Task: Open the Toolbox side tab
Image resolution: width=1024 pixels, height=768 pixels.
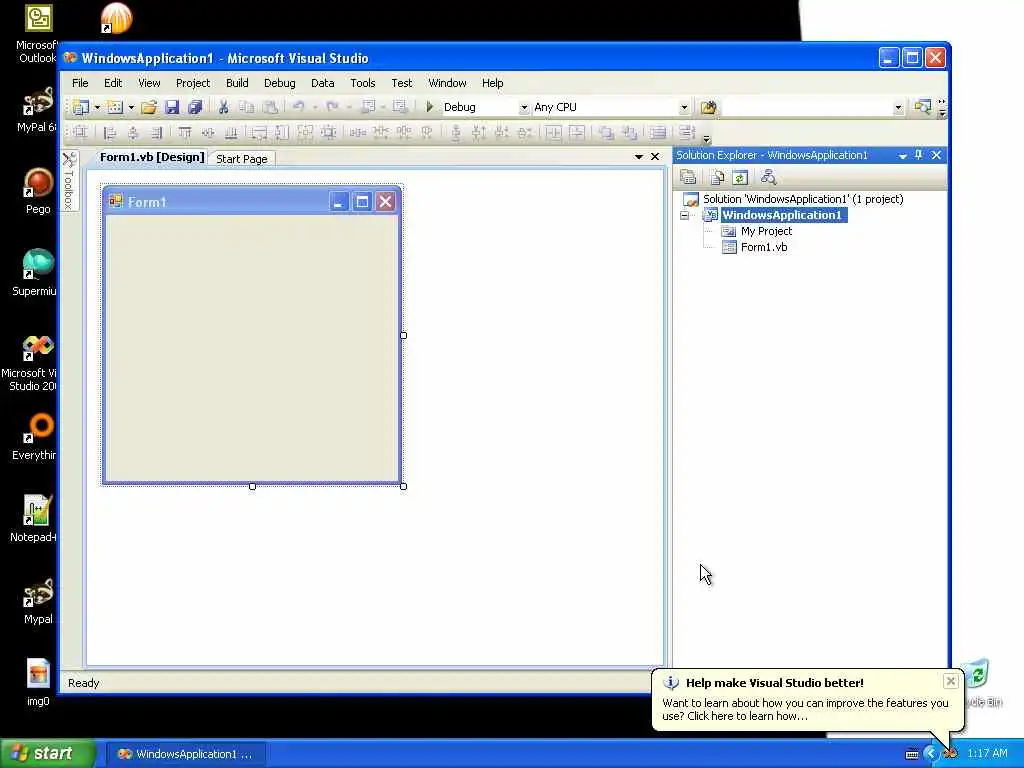Action: (69, 182)
